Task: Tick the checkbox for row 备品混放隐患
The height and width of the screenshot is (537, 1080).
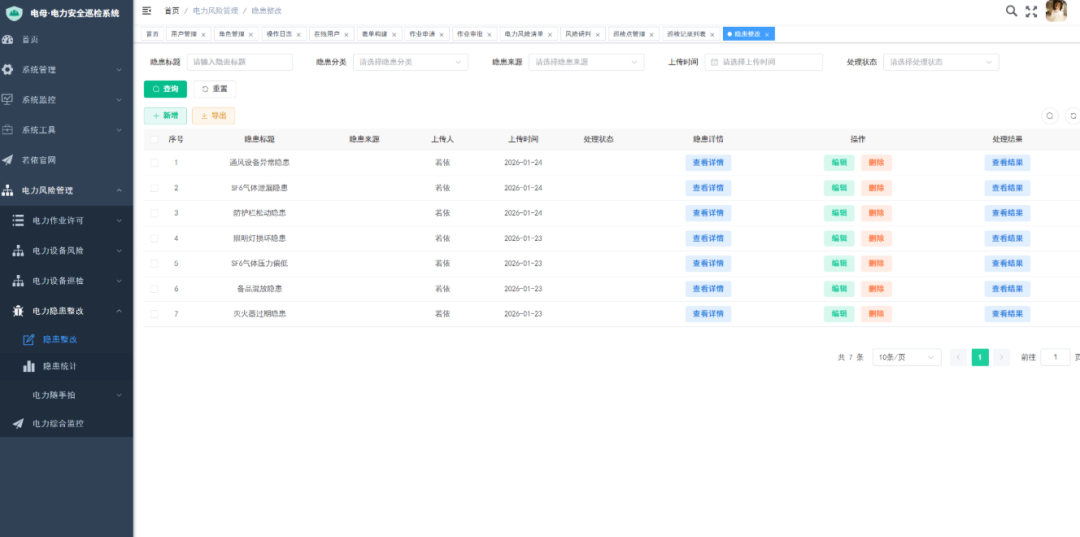Action: tap(154, 288)
